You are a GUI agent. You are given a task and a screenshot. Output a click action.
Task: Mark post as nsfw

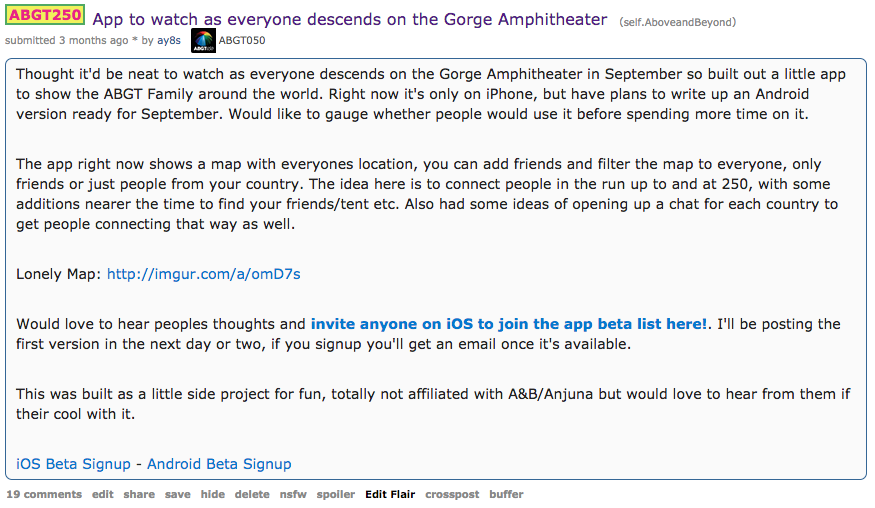(294, 495)
